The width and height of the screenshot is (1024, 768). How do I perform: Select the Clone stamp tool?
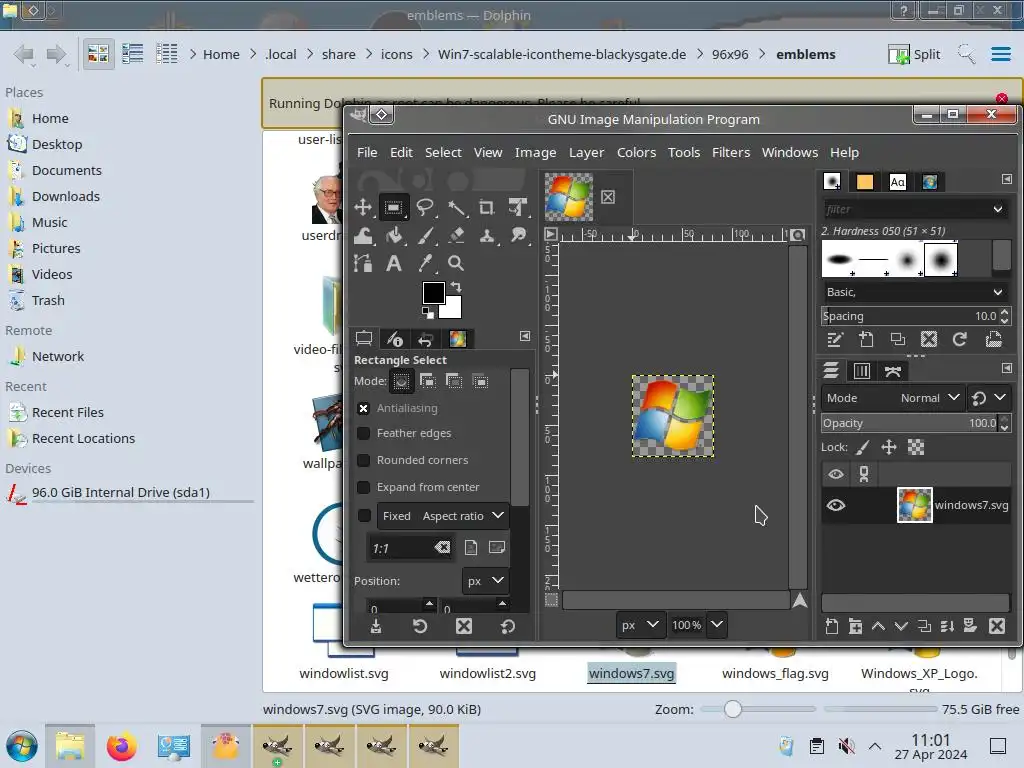(487, 236)
